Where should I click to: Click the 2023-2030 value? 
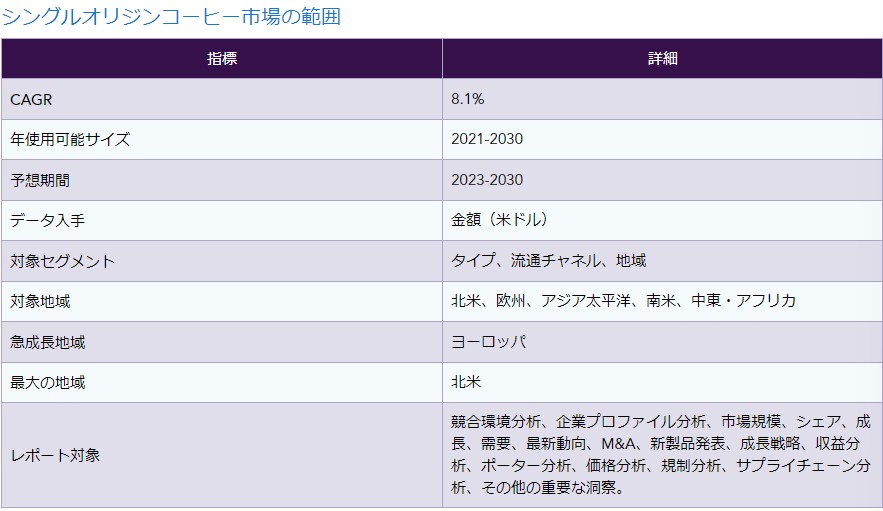487,180
